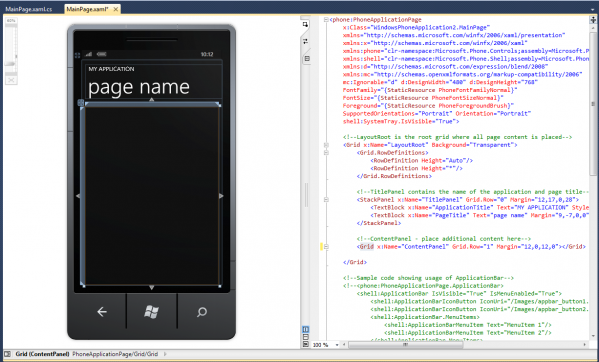Click the breadcrumb arrow after Grid/Grid
This screenshot has width=599, height=362.
coord(165,354)
